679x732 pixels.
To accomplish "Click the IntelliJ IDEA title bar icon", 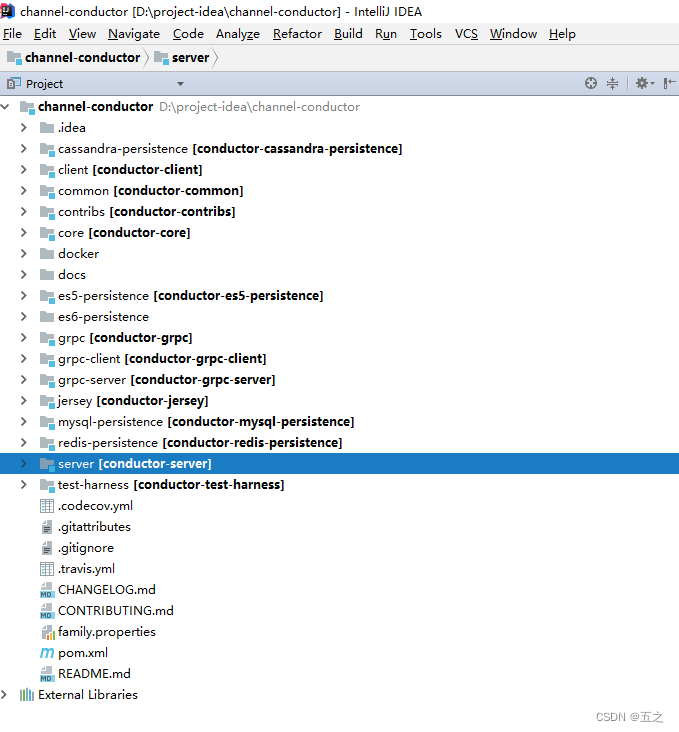I will (7, 10).
